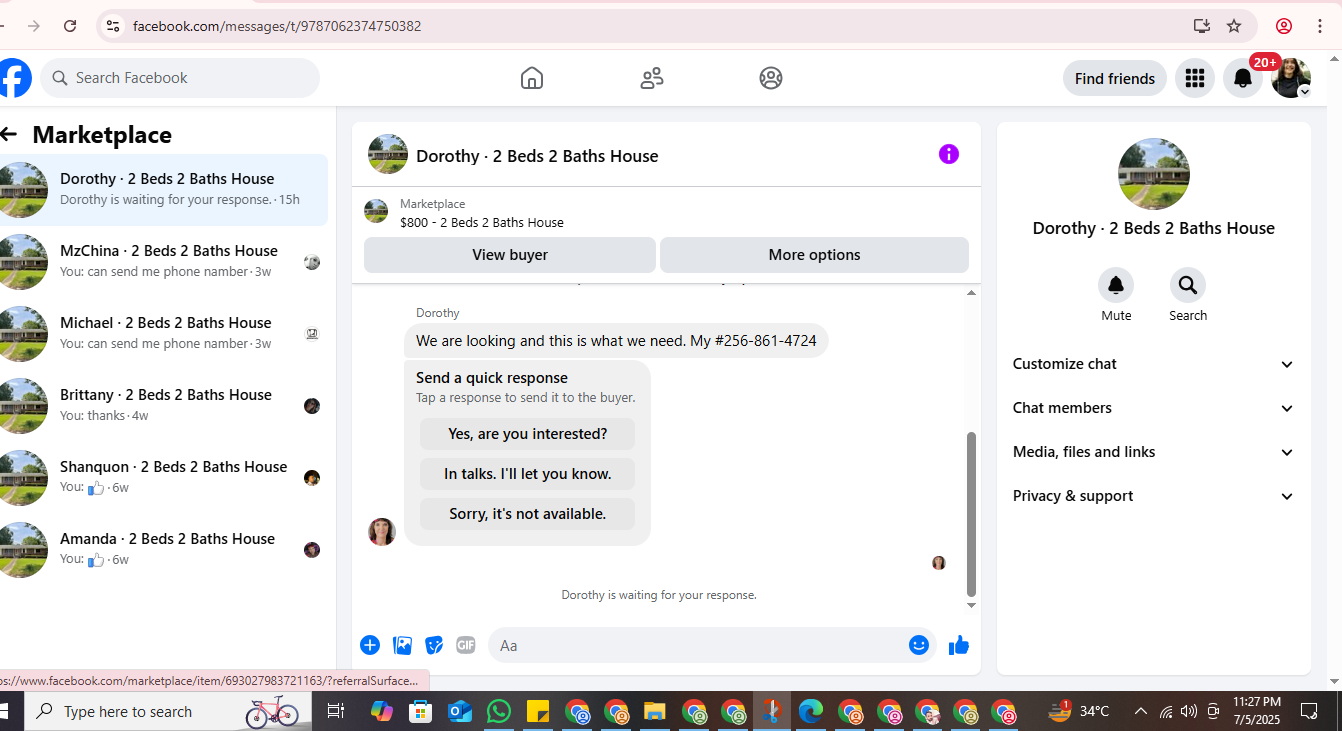Open Chrome profile icon

point(1284,26)
